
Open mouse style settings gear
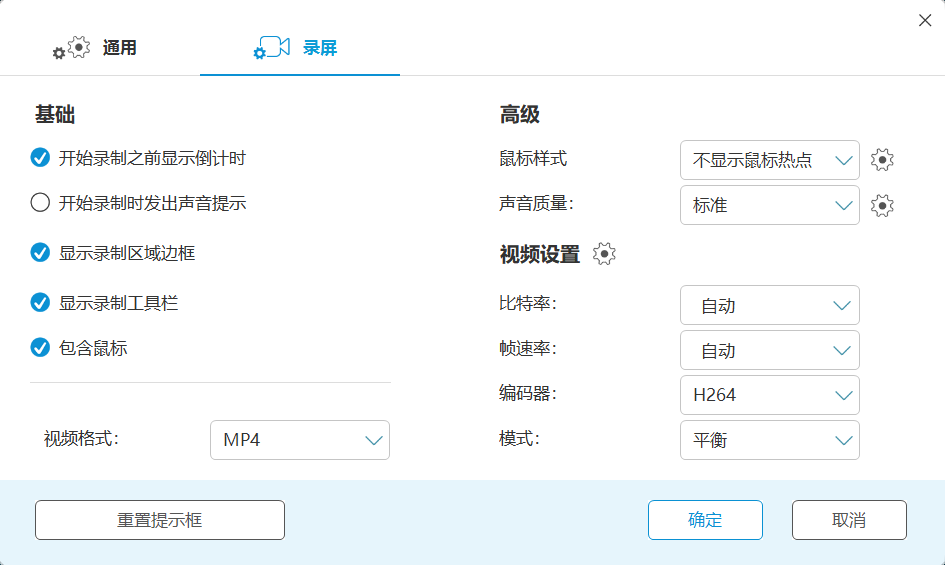pyautogui.click(x=882, y=160)
